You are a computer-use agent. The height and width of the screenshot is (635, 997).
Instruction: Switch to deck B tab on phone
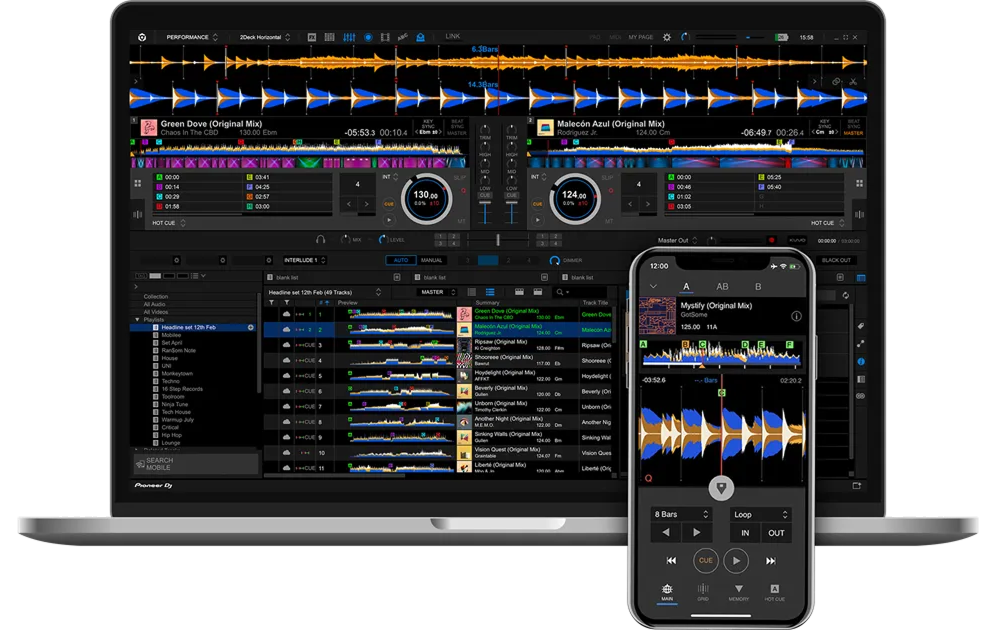tap(758, 287)
